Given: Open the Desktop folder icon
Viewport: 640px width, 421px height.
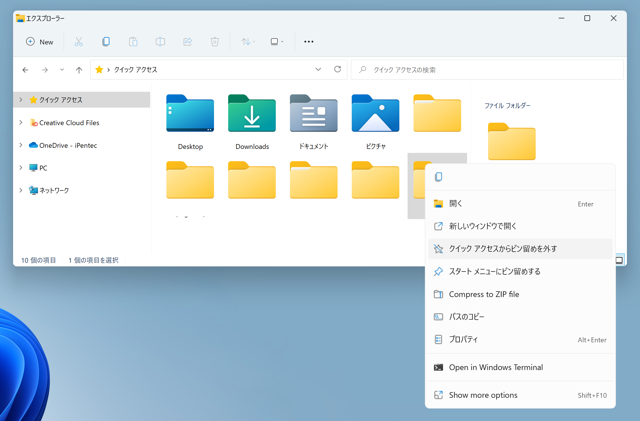Looking at the screenshot, I should point(190,116).
